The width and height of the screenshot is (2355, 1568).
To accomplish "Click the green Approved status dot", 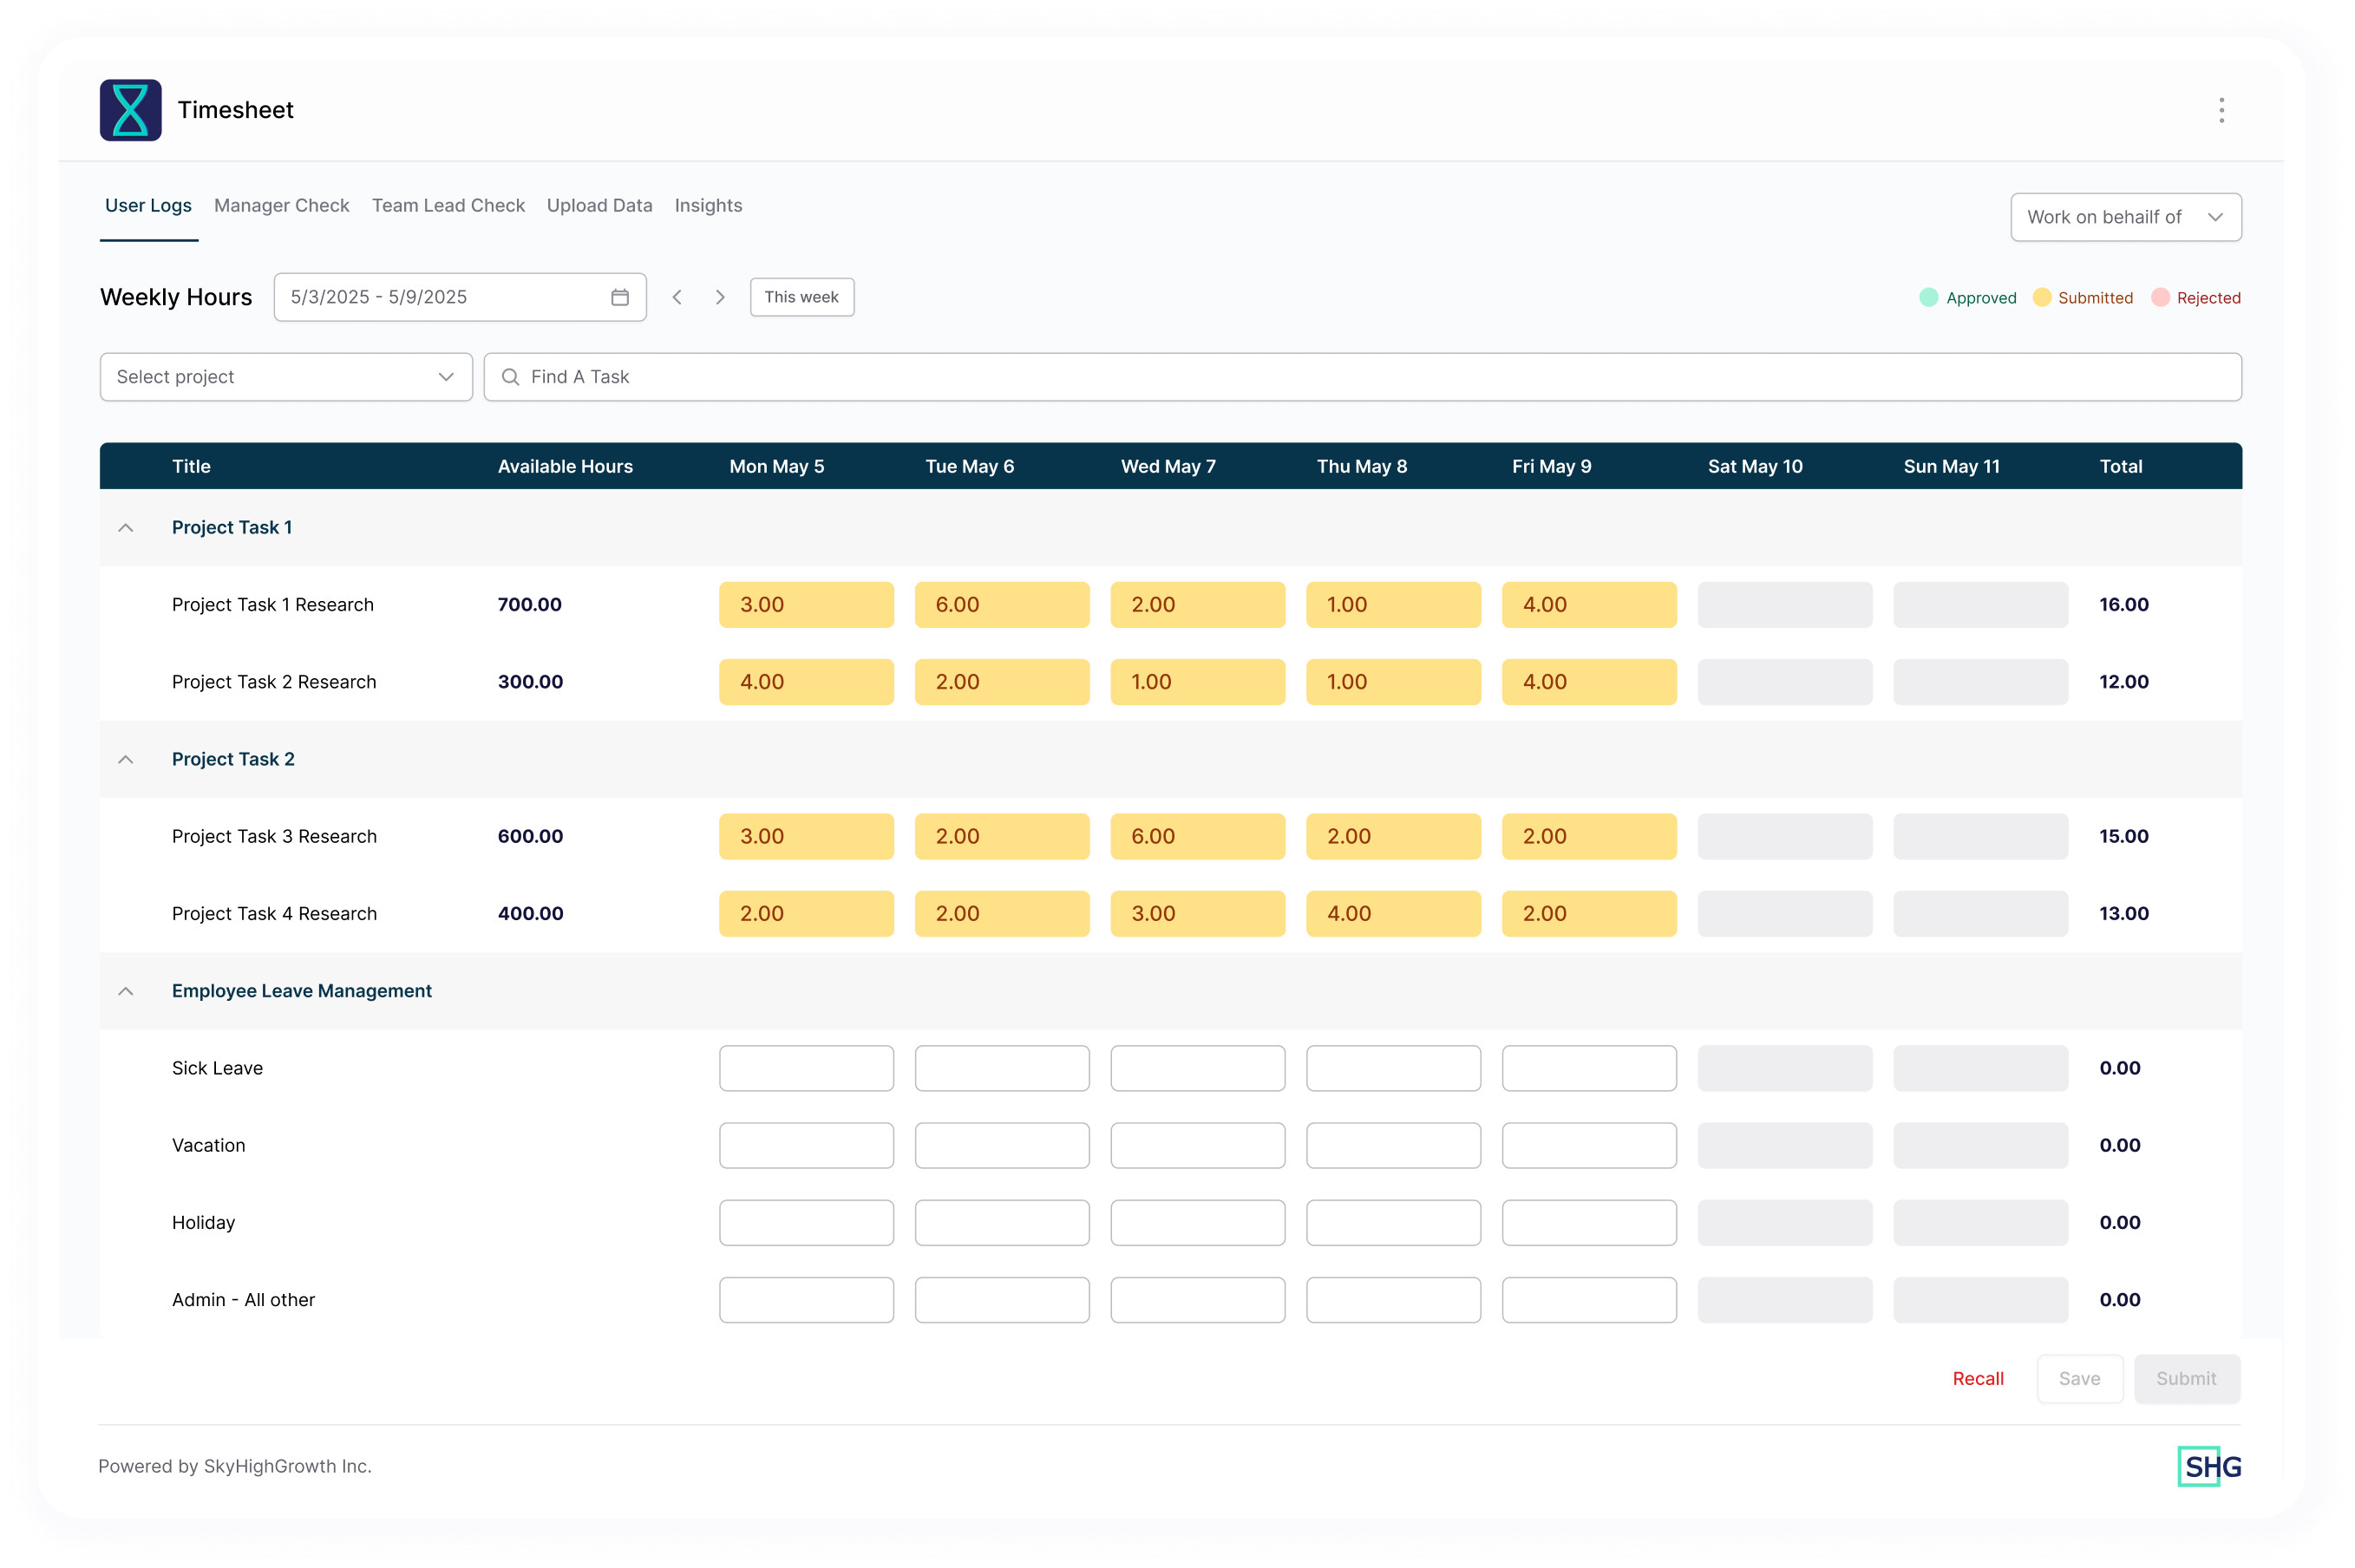I will tap(1928, 298).
